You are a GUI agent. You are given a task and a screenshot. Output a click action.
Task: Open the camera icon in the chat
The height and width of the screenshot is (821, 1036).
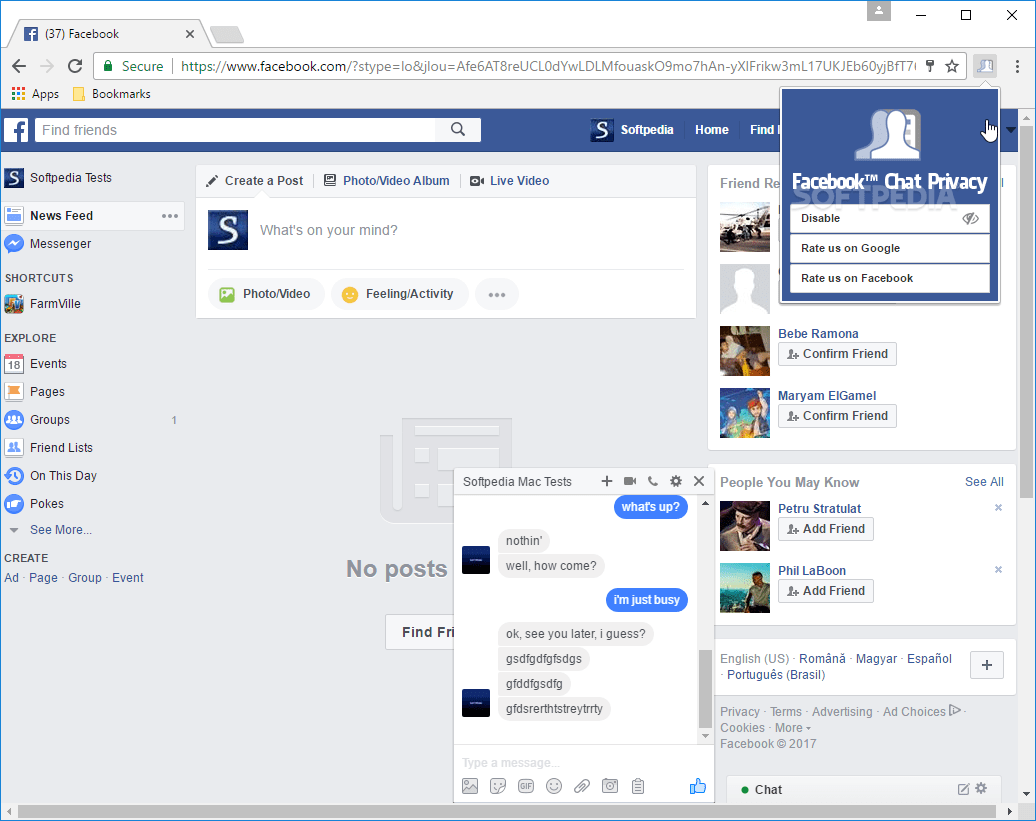point(610,786)
